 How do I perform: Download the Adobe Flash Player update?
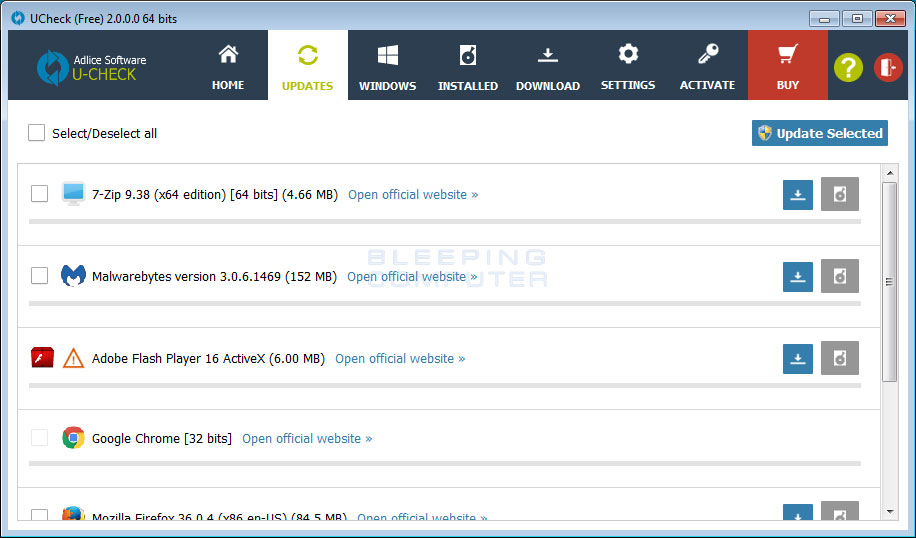pyautogui.click(x=797, y=359)
